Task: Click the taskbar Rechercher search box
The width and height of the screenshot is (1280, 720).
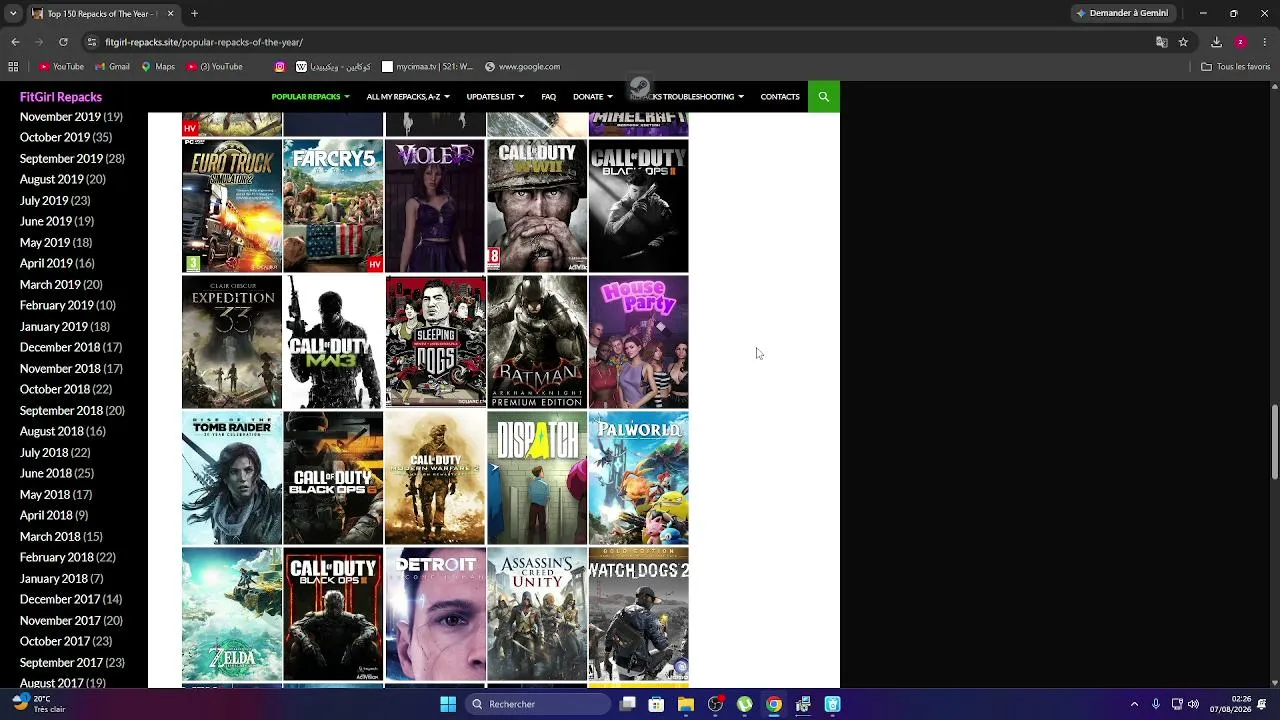Action: (x=538, y=704)
